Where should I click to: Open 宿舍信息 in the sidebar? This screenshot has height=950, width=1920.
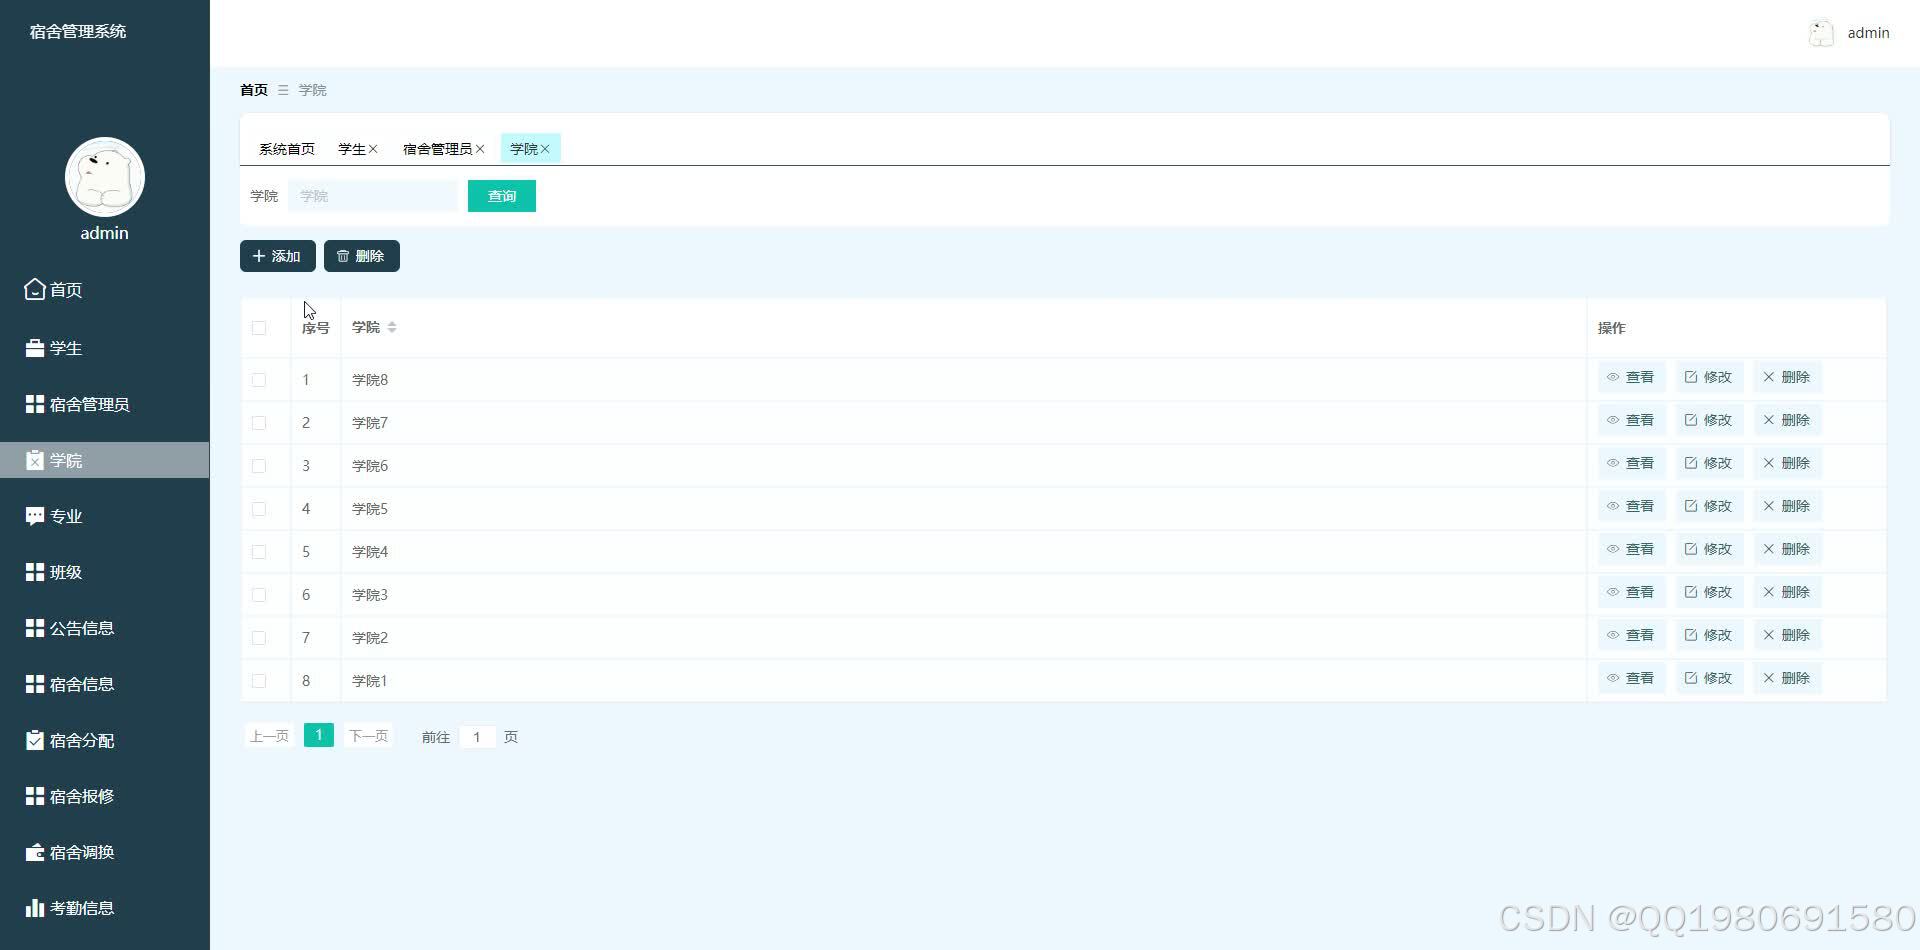point(104,684)
